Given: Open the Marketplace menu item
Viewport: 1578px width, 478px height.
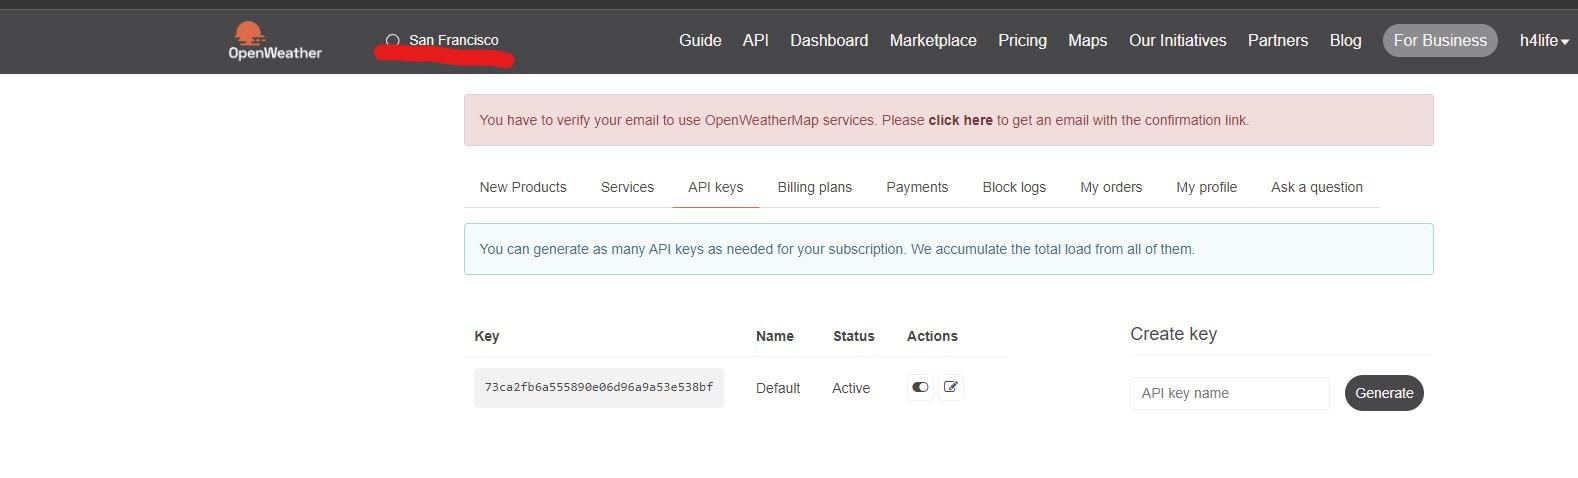Looking at the screenshot, I should pos(932,41).
